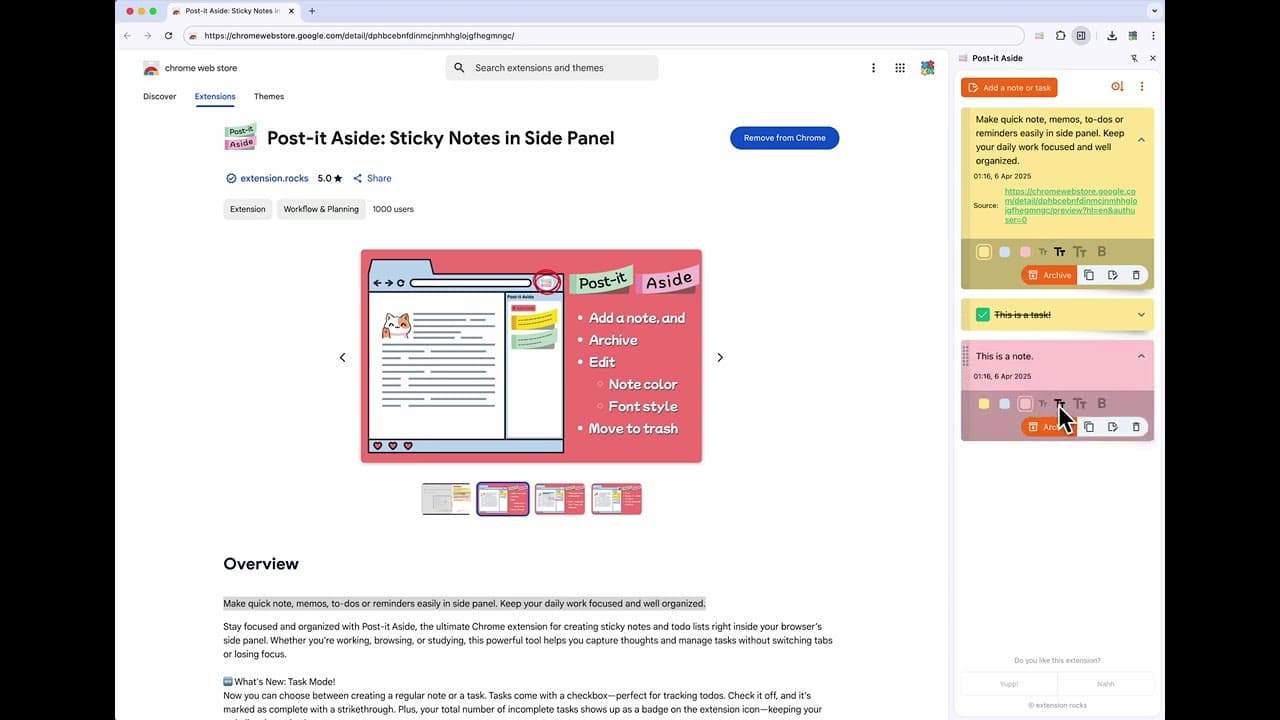Click copy icon on the yellow note
The height and width of the screenshot is (720, 1280).
1089,275
